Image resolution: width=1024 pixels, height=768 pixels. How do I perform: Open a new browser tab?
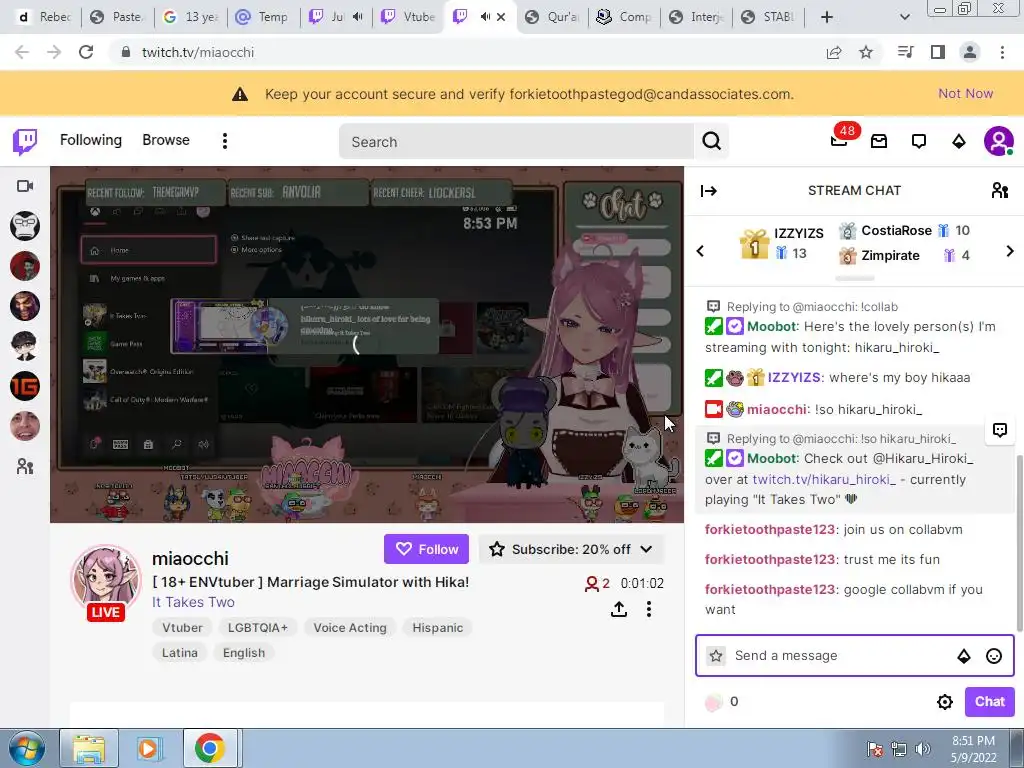tap(827, 17)
